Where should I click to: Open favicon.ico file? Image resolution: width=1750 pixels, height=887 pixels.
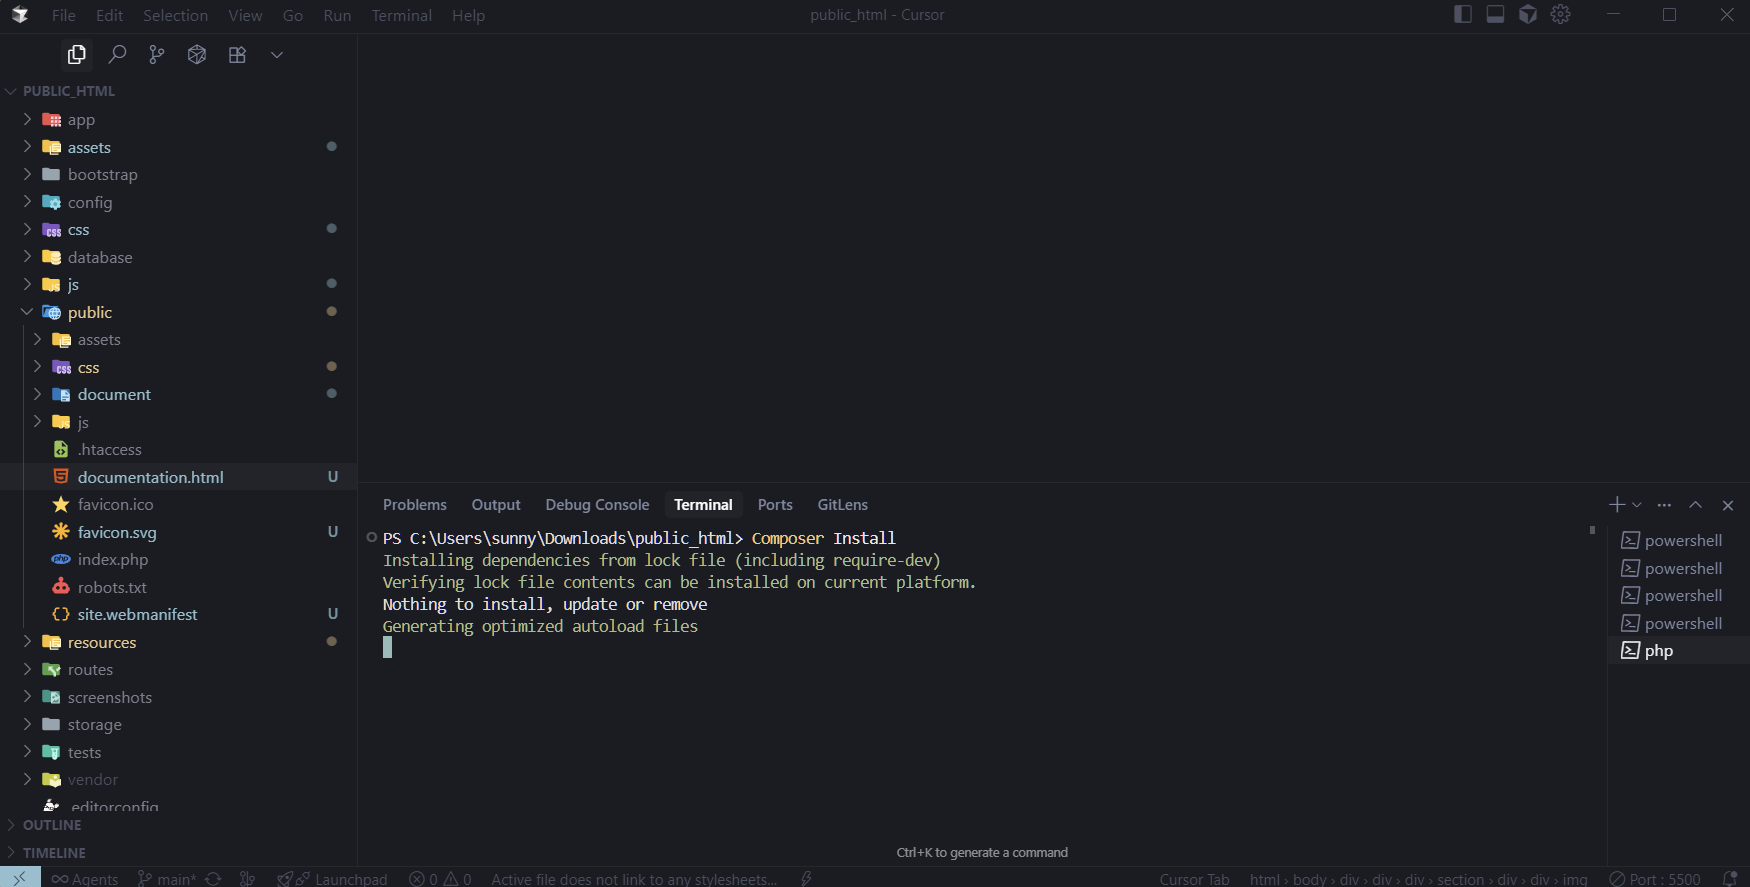pyautogui.click(x=116, y=505)
